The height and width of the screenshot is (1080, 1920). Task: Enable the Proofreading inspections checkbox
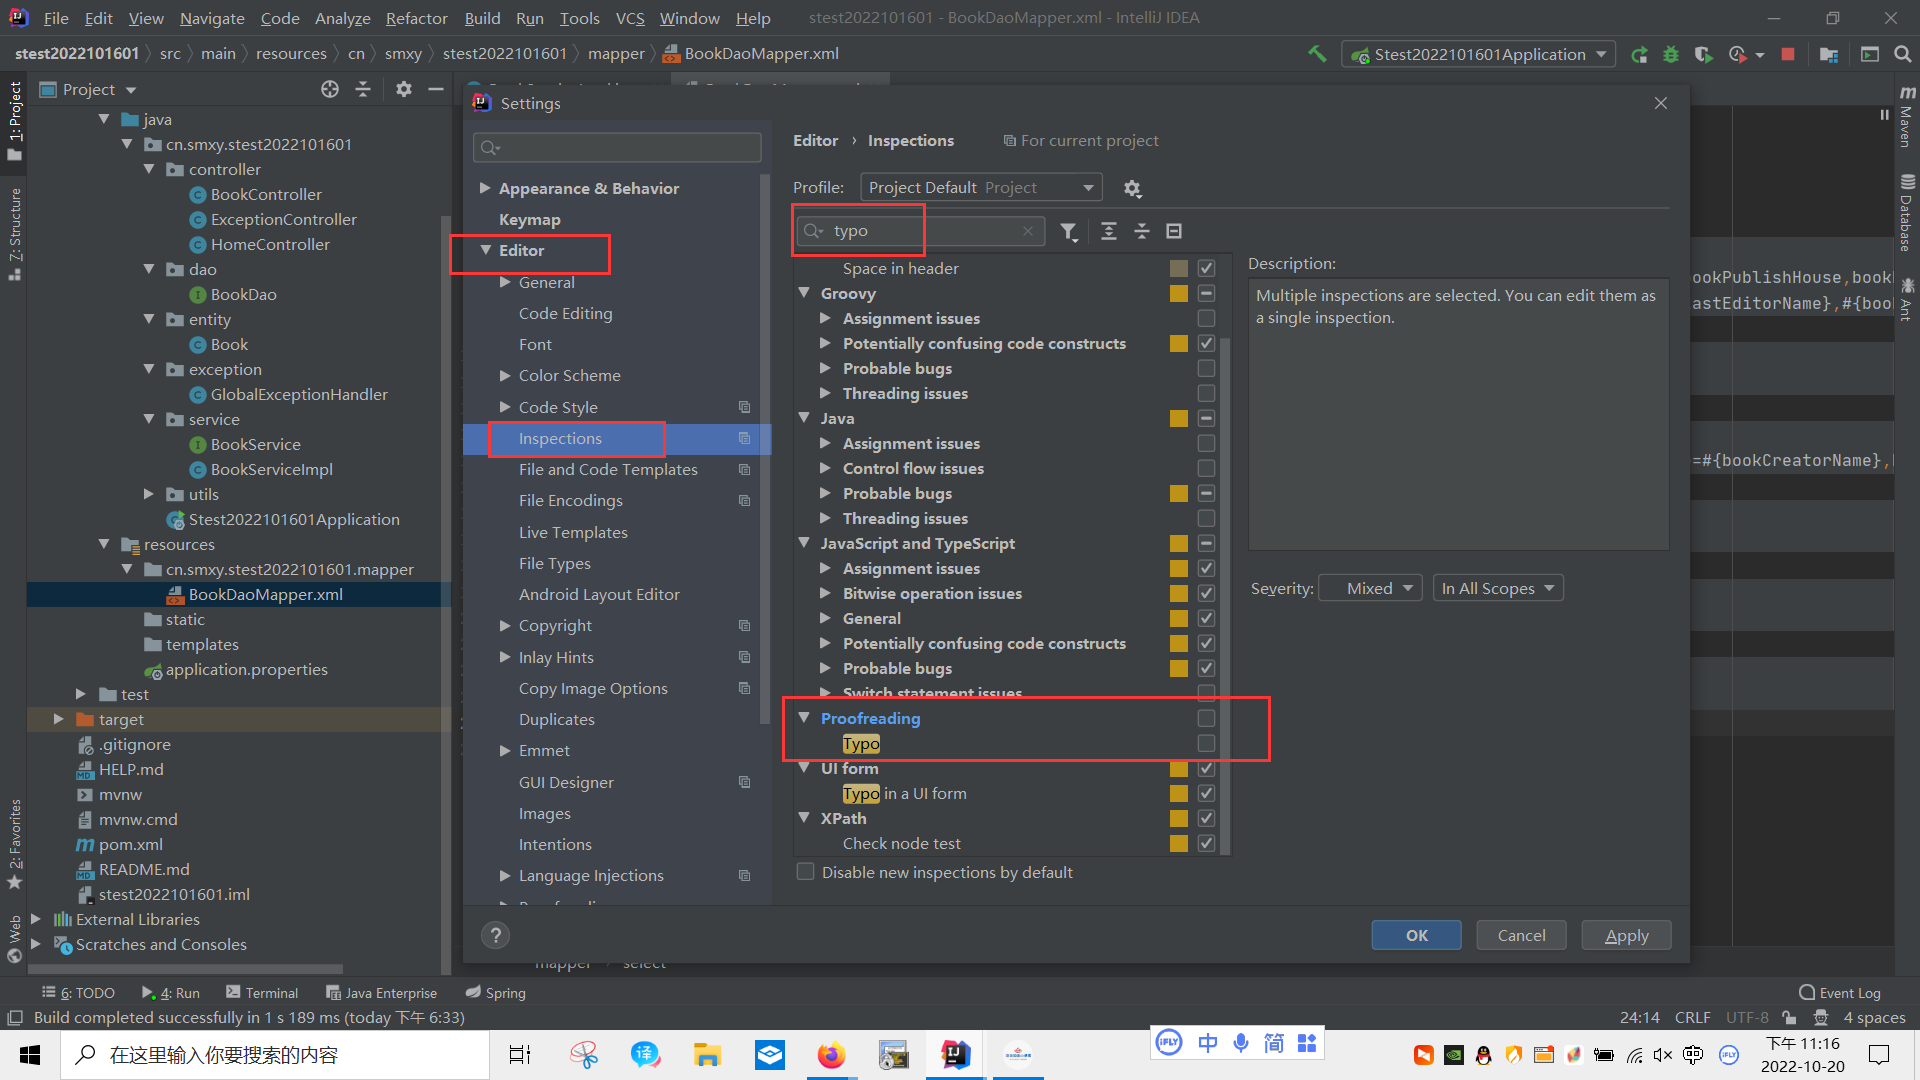[1206, 718]
